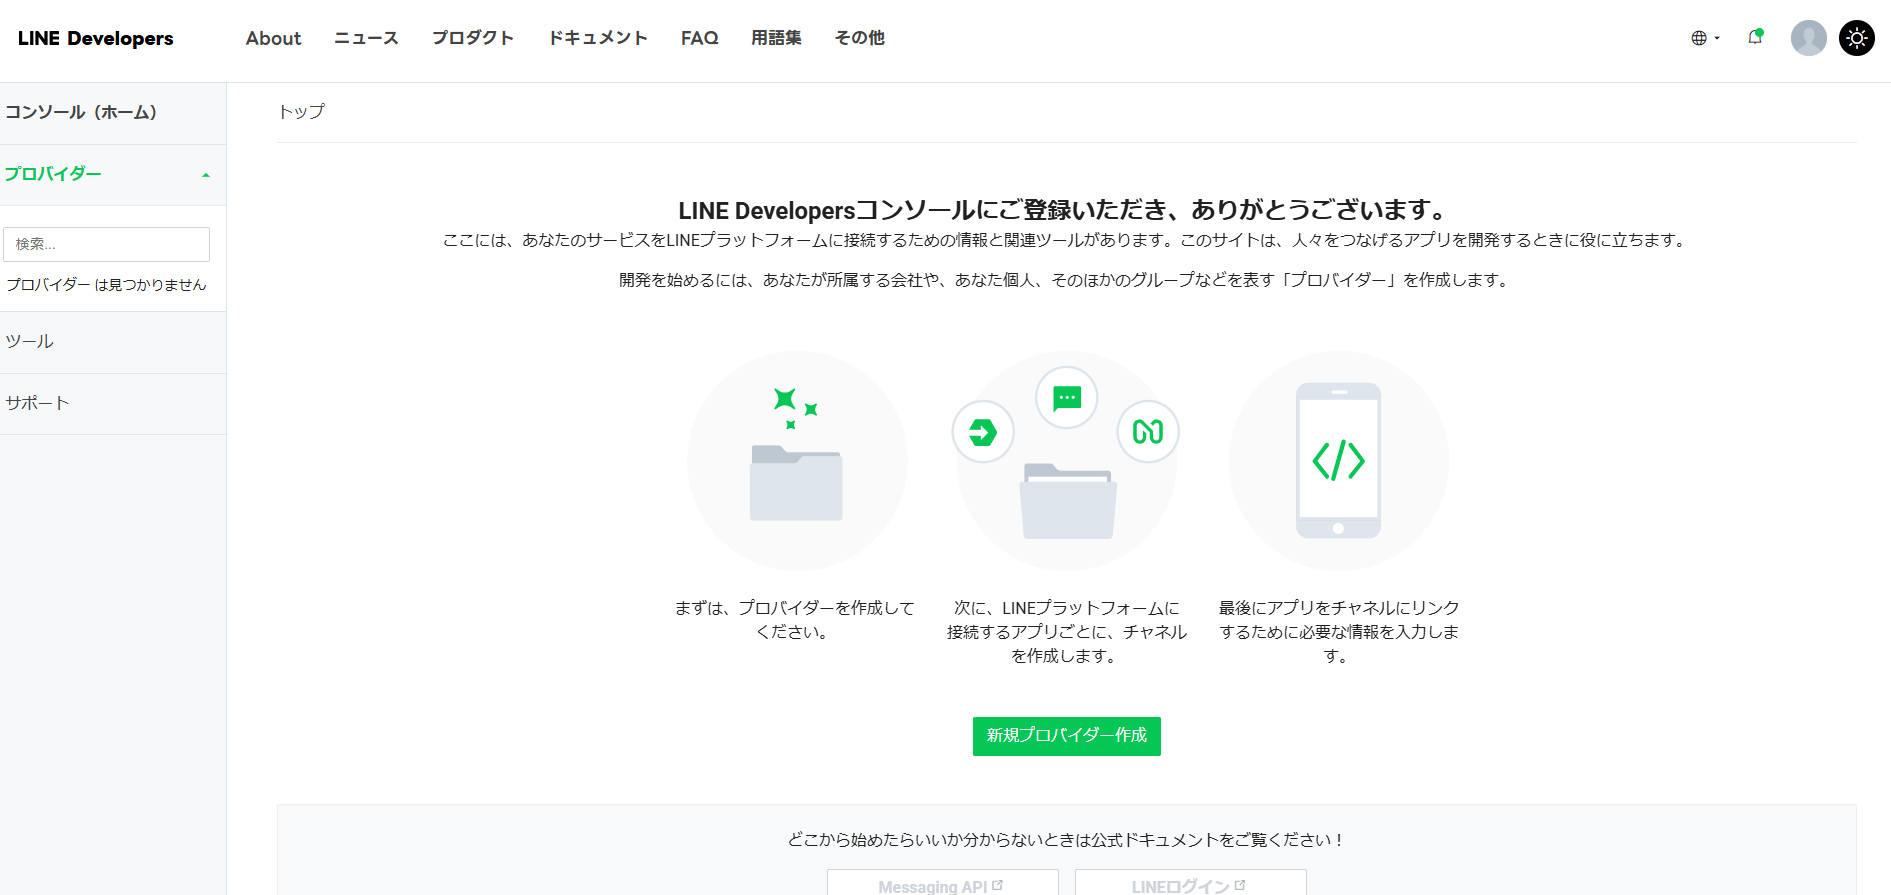Open the その他 menu
The height and width of the screenshot is (895, 1891).
[859, 38]
